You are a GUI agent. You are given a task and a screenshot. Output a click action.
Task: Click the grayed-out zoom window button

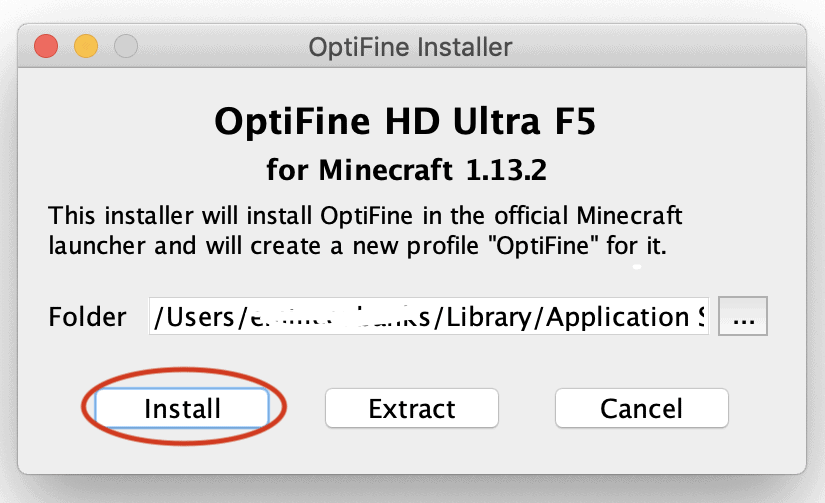click(126, 46)
